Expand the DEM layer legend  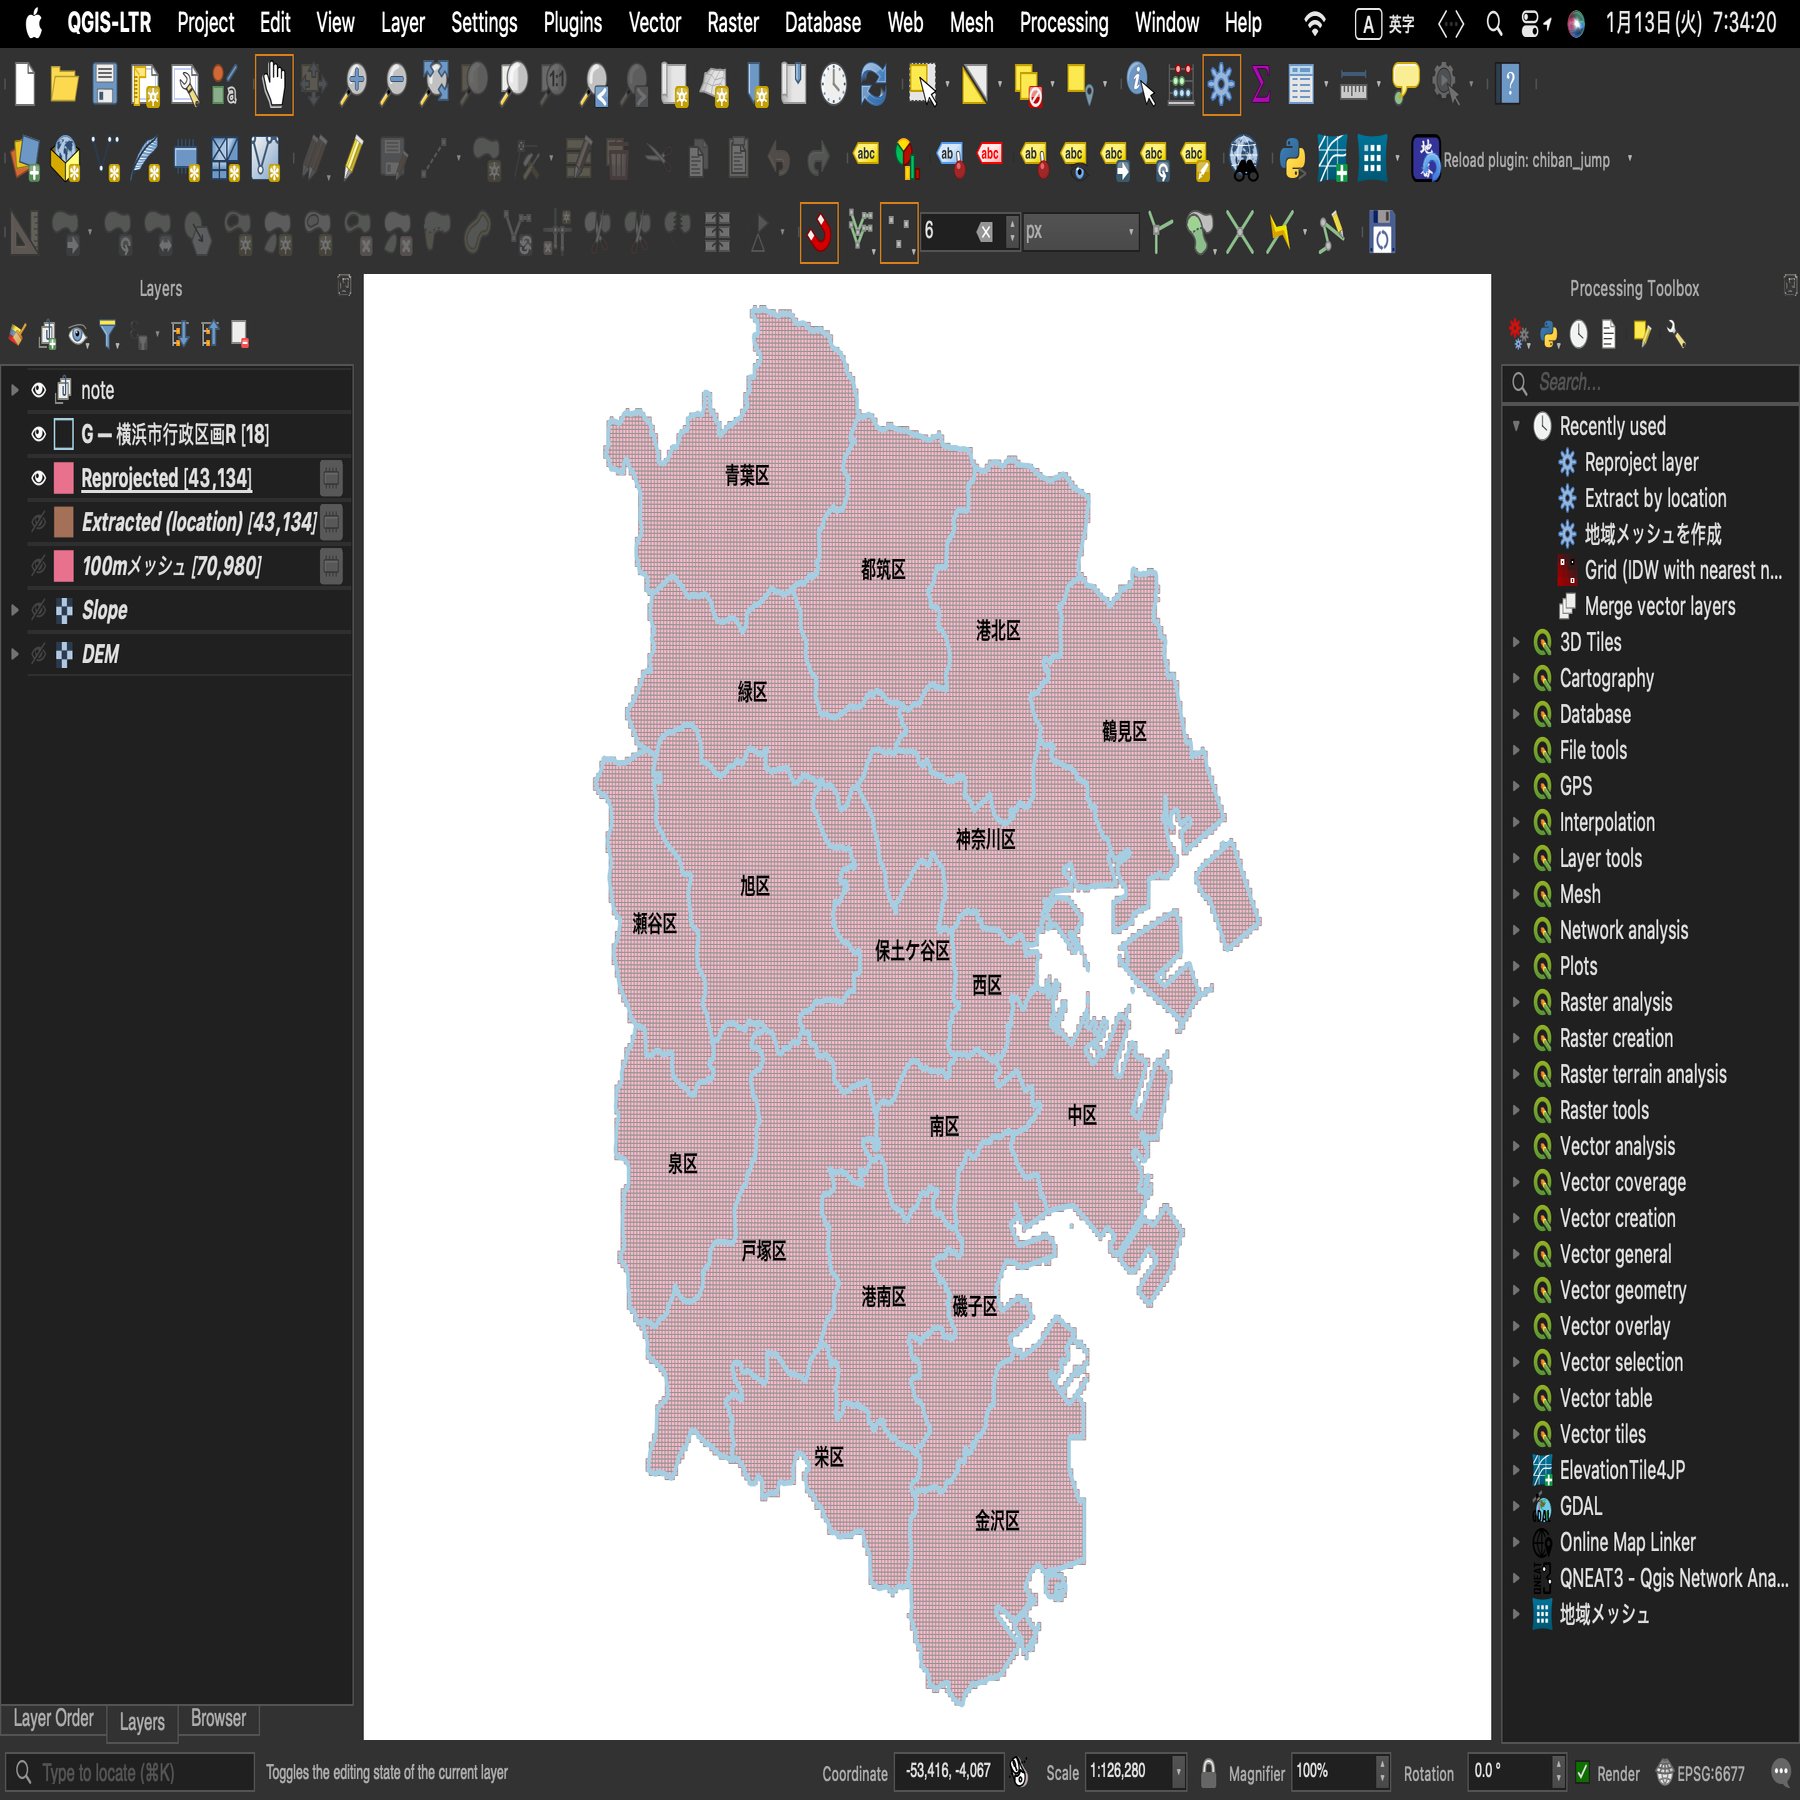pyautogui.click(x=14, y=654)
